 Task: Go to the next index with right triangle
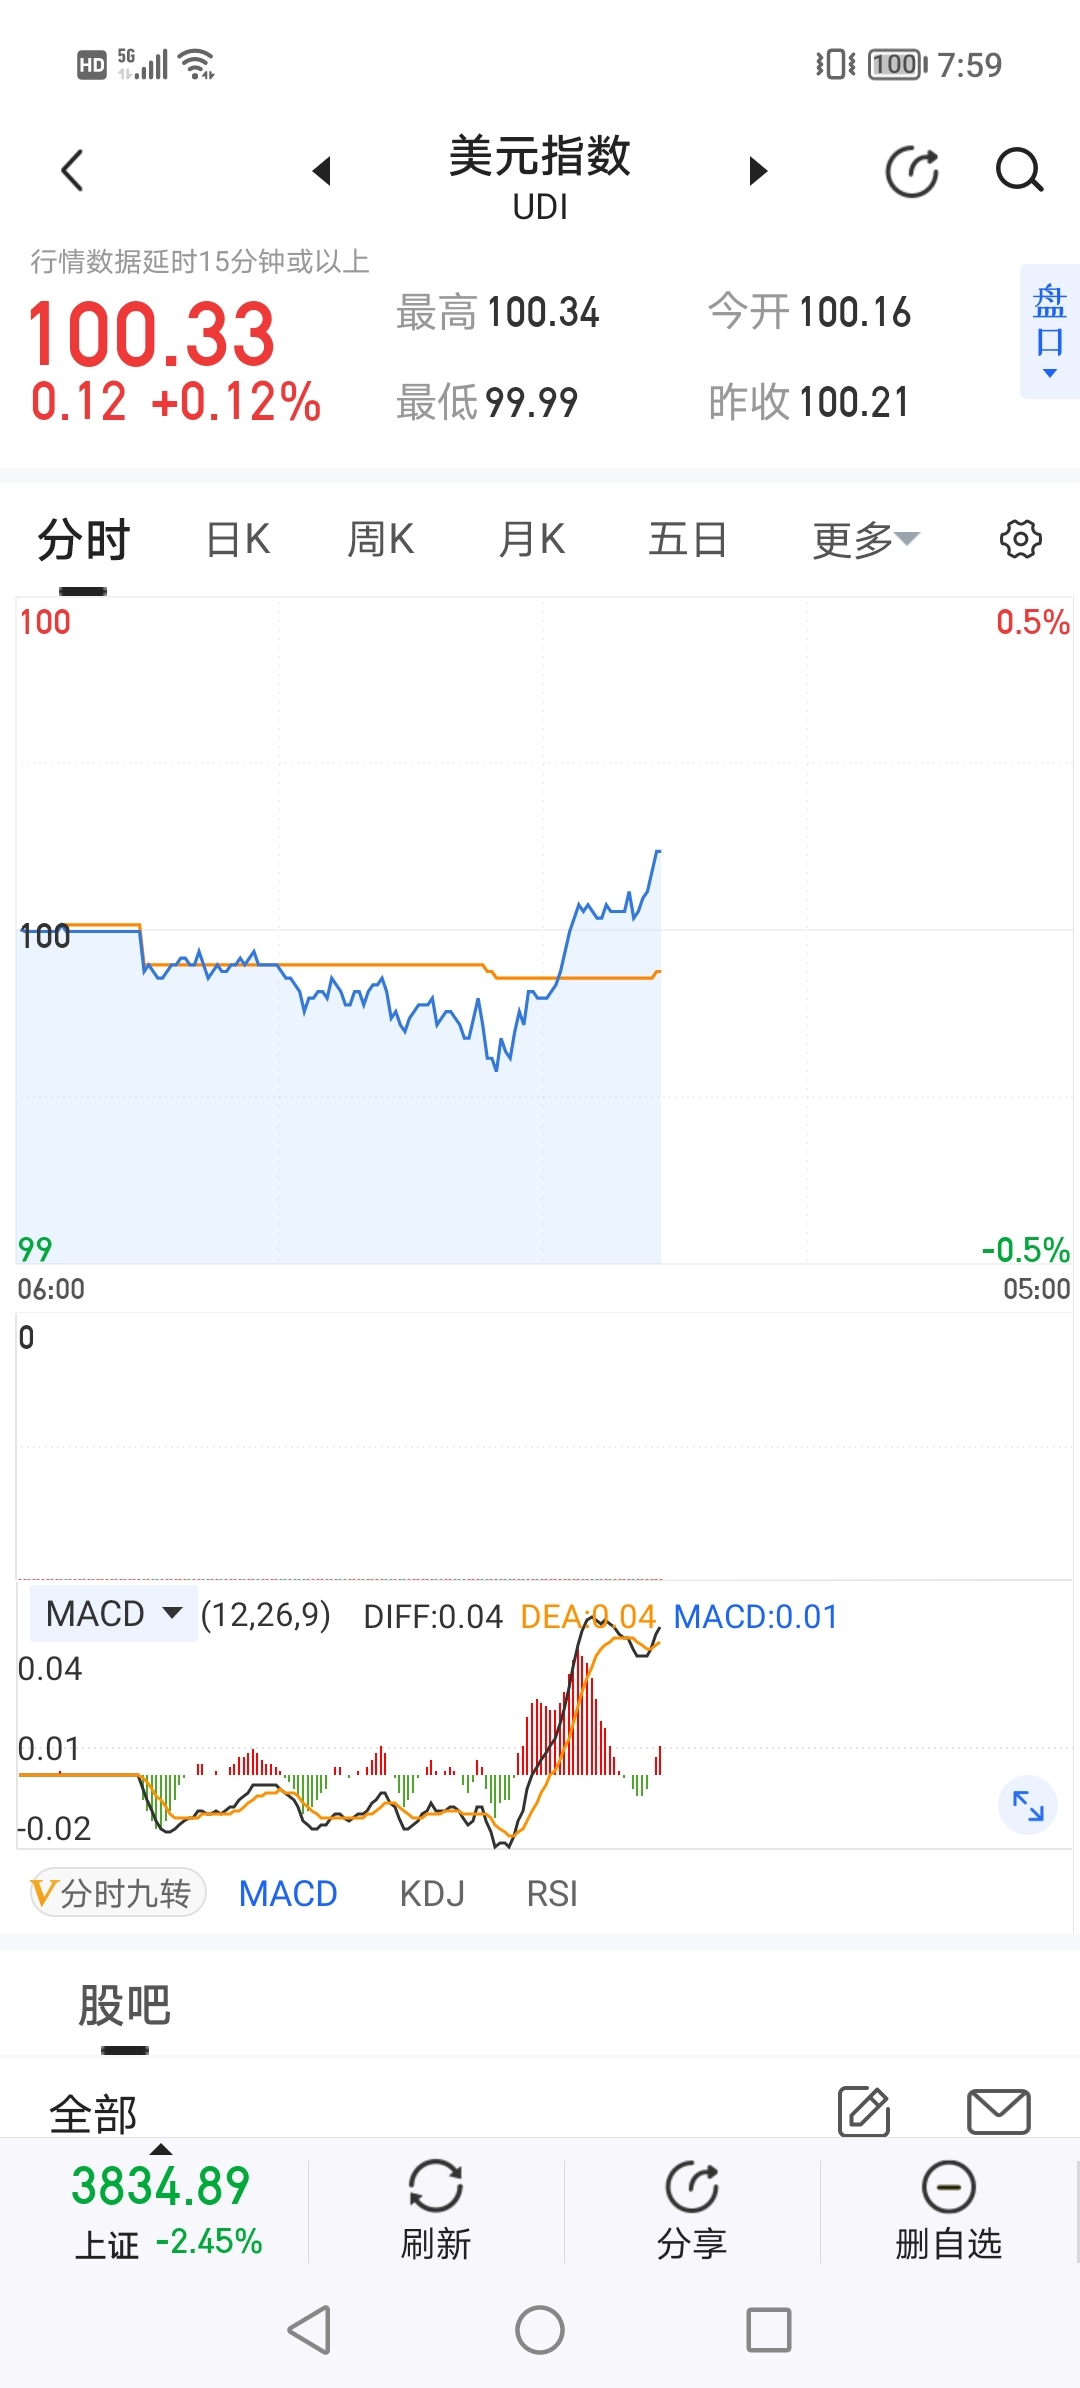pos(758,170)
